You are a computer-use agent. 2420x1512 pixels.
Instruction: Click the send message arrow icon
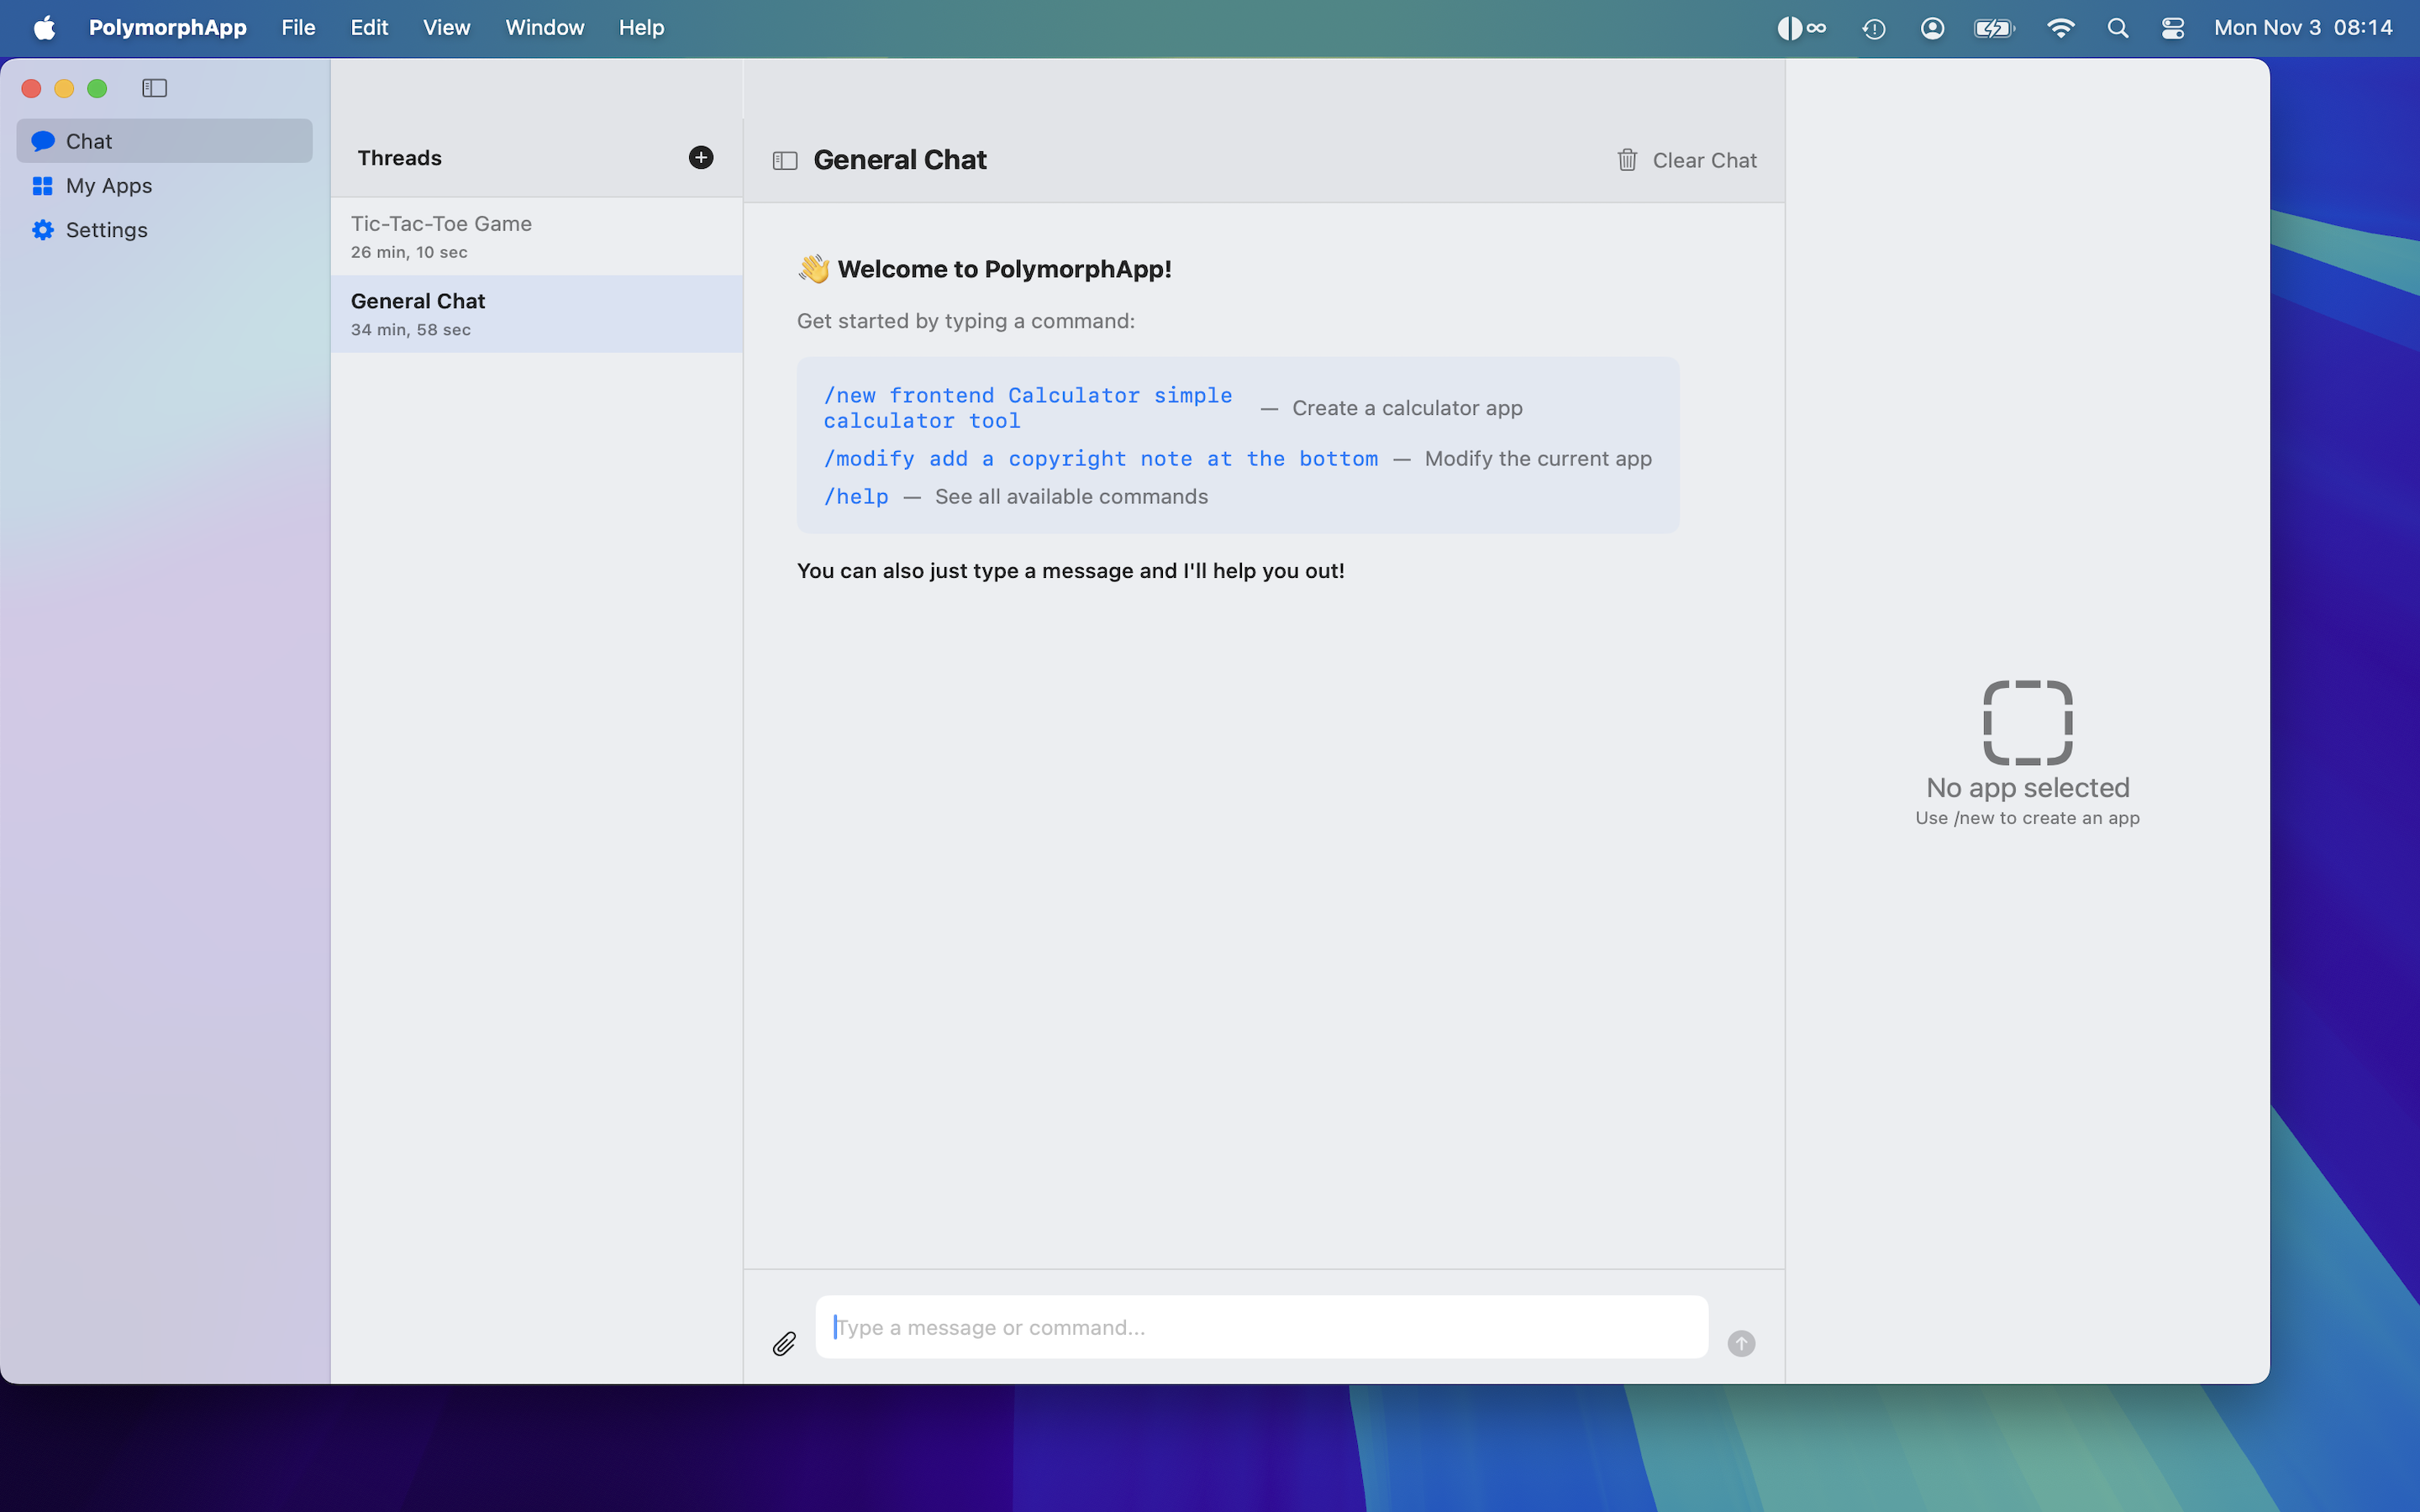[1741, 1343]
